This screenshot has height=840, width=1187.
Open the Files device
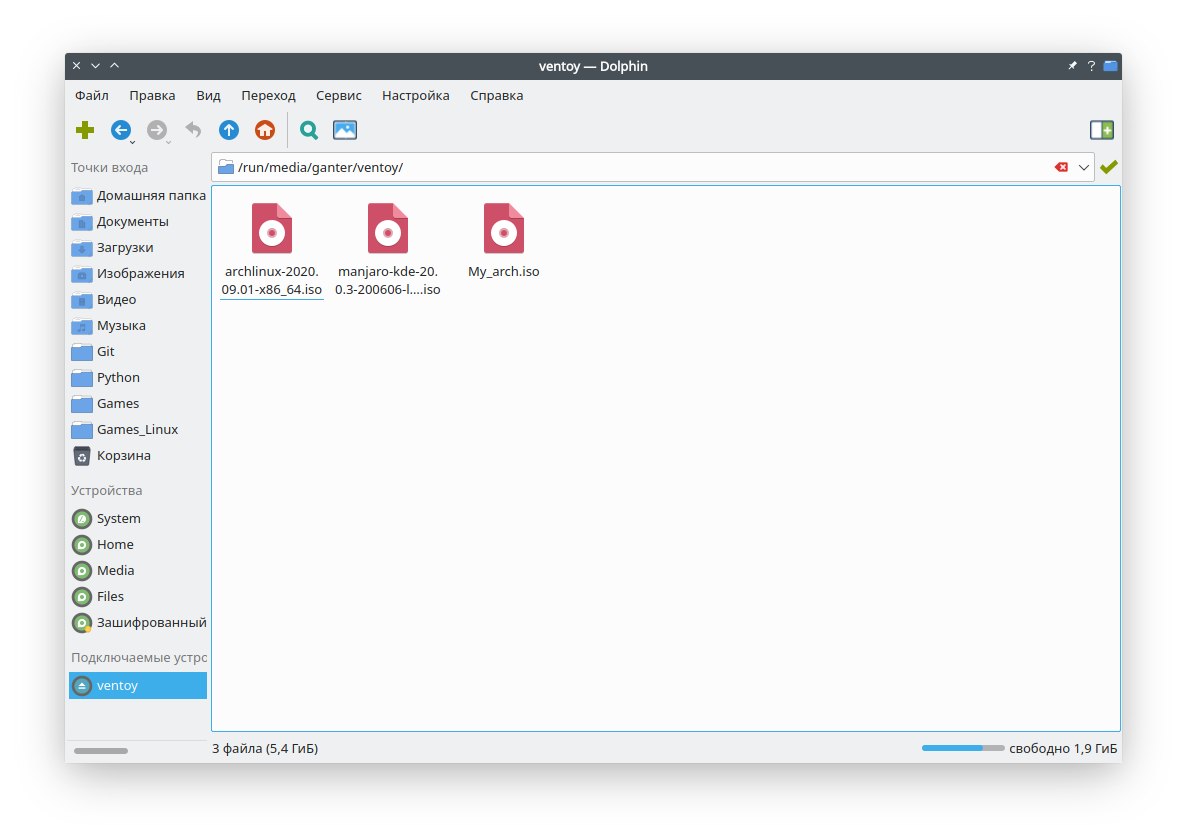[138, 596]
